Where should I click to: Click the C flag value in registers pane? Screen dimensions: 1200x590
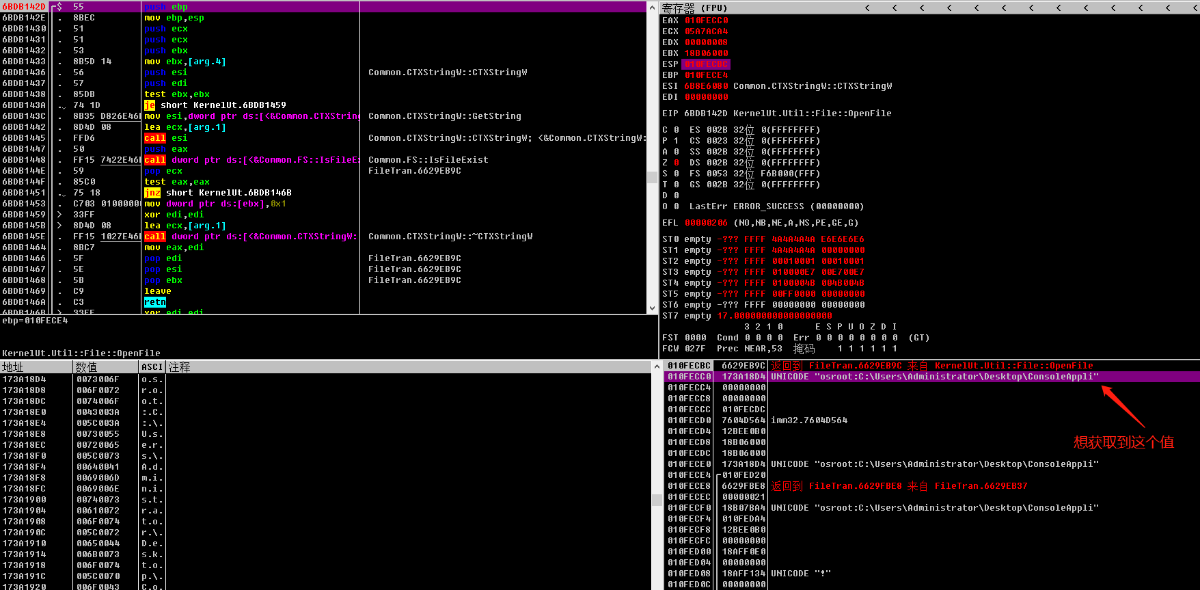[677, 131]
